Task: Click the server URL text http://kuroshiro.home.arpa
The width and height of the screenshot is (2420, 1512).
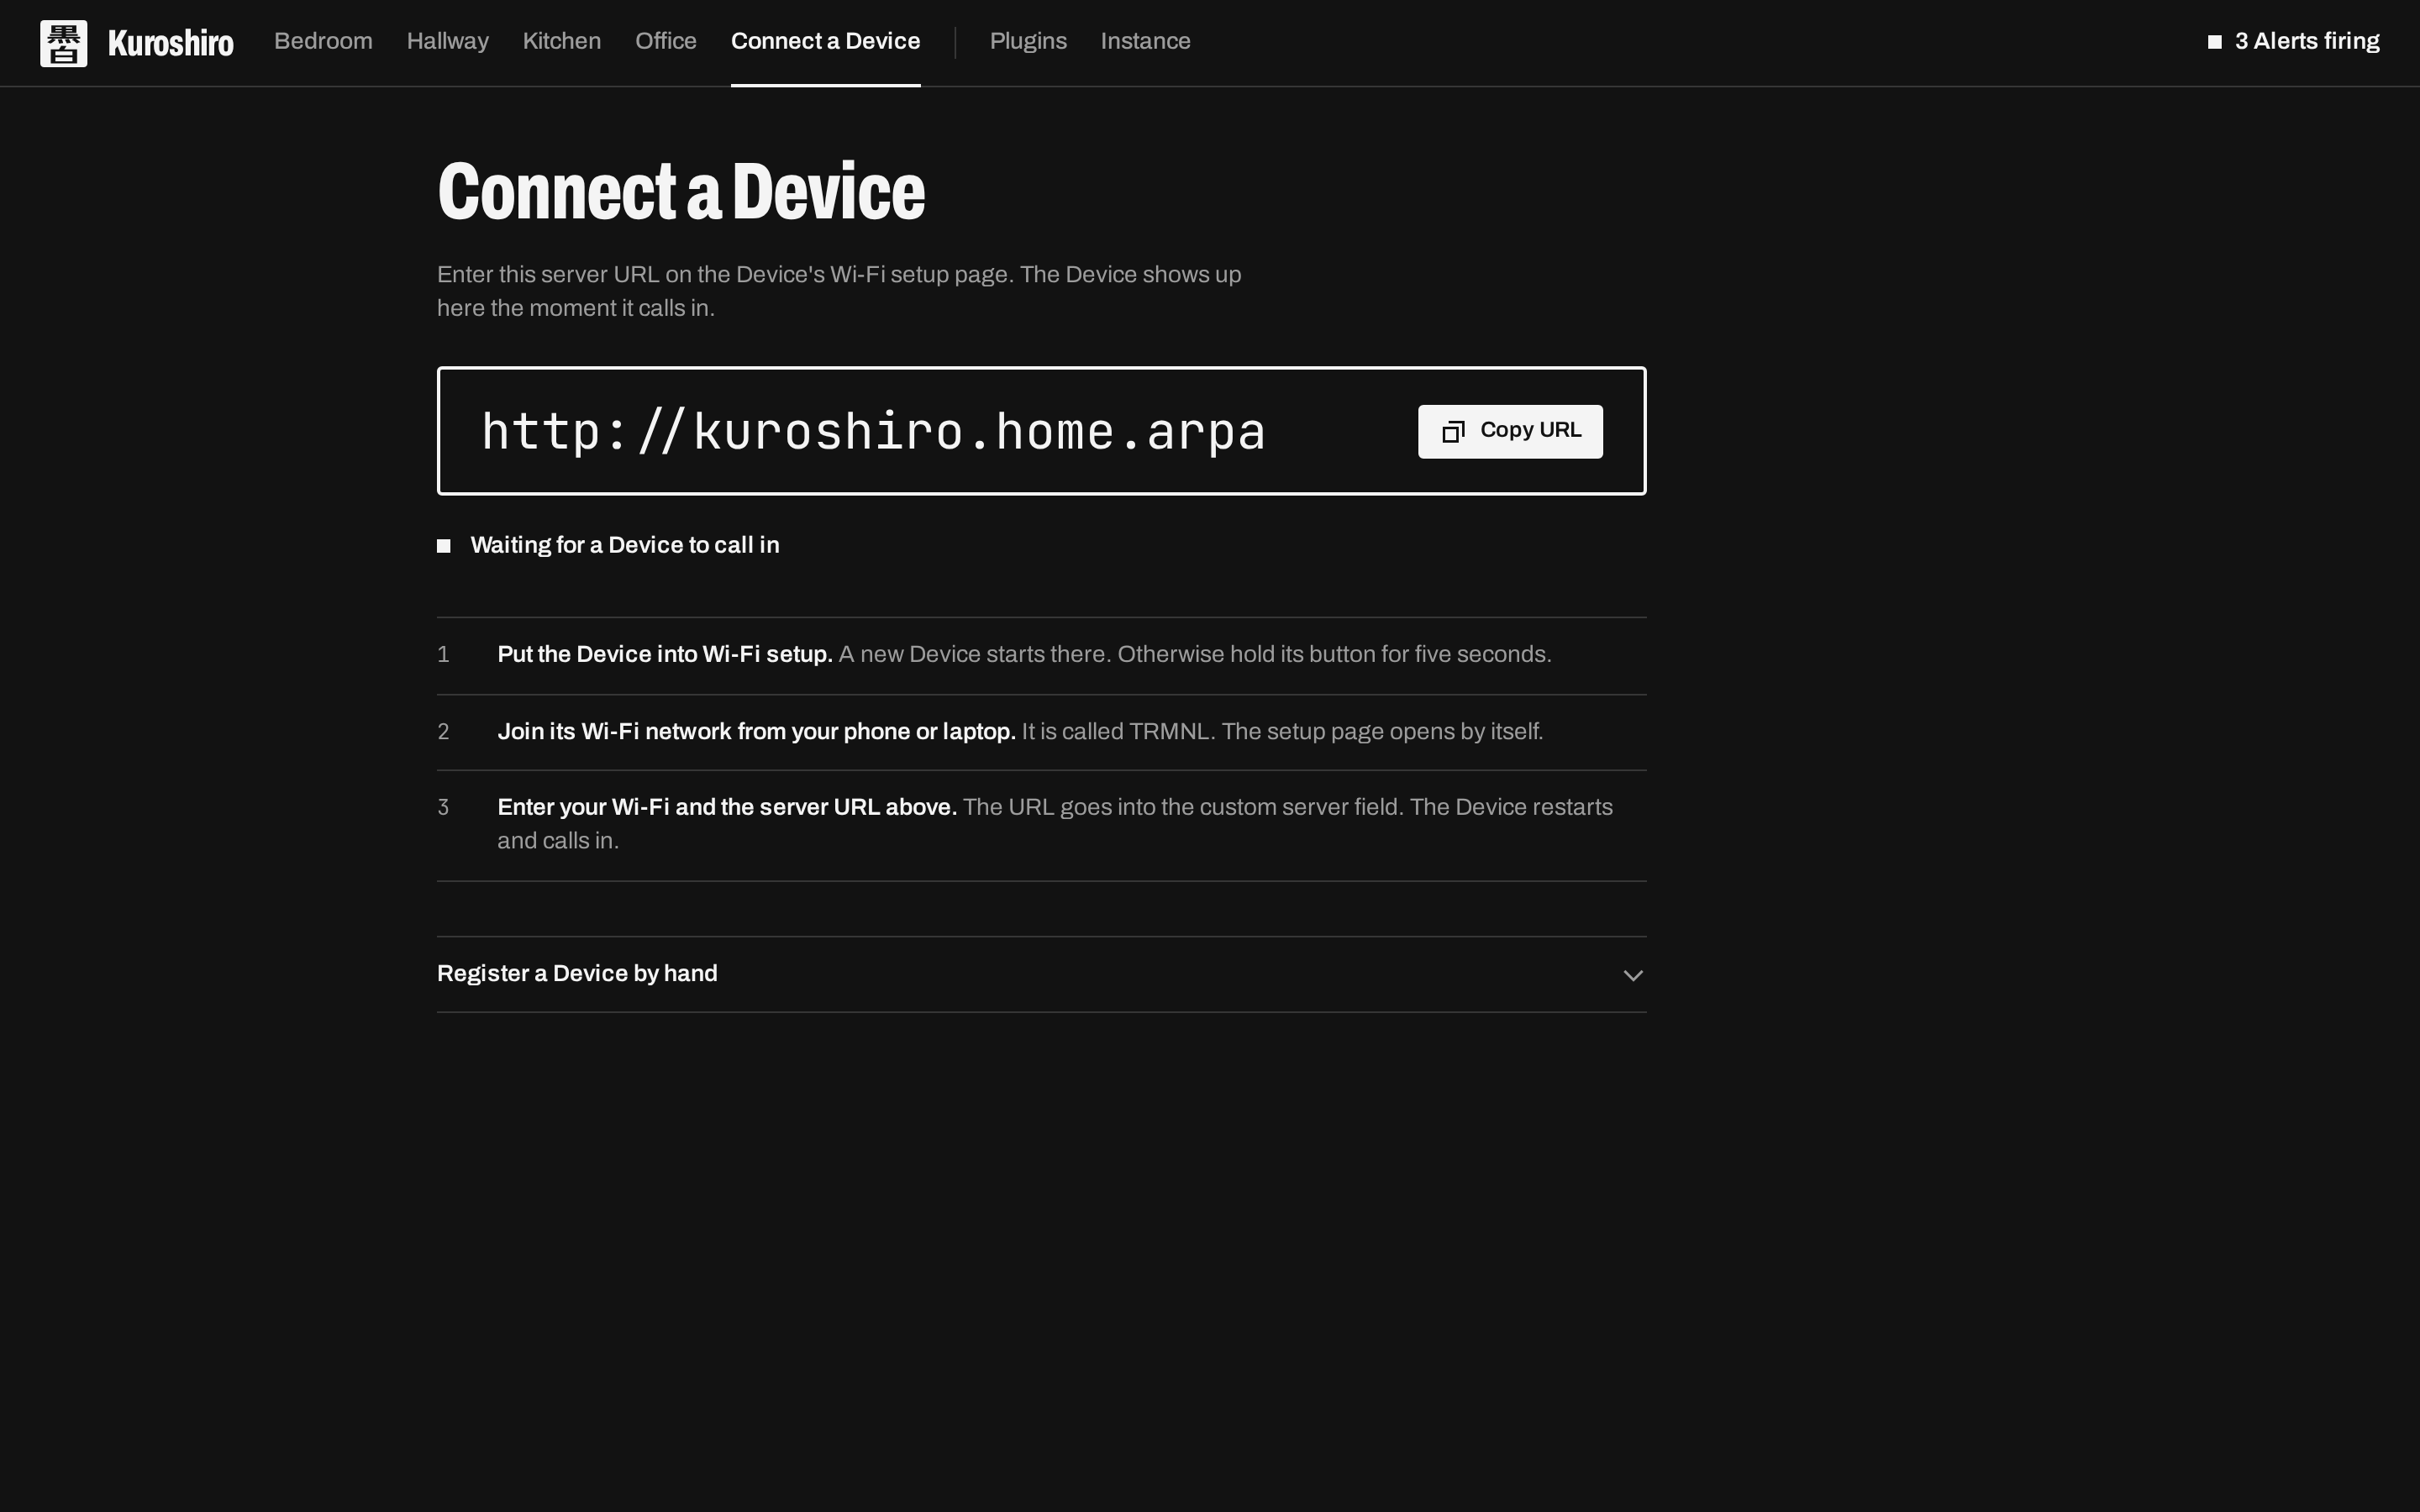Action: (x=873, y=432)
